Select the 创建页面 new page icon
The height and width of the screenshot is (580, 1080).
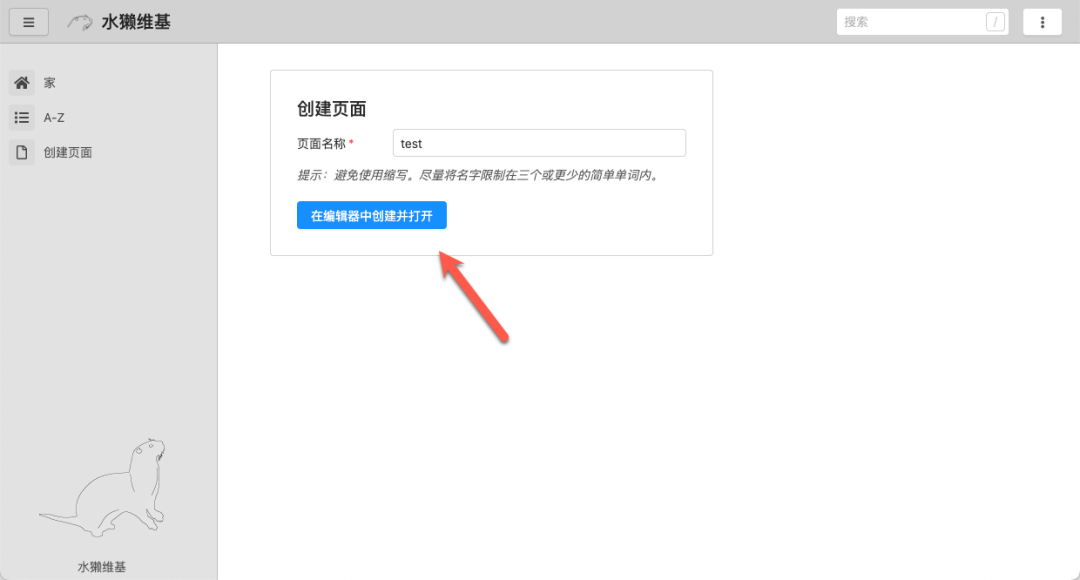coord(21,152)
